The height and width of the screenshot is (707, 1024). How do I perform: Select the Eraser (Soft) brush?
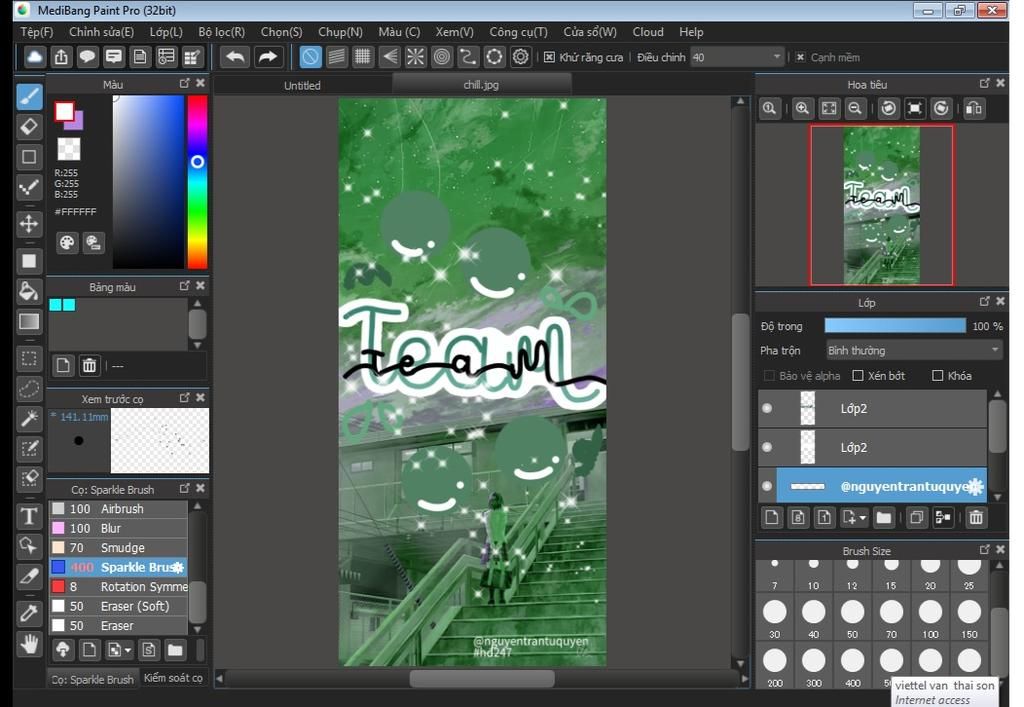coord(118,606)
